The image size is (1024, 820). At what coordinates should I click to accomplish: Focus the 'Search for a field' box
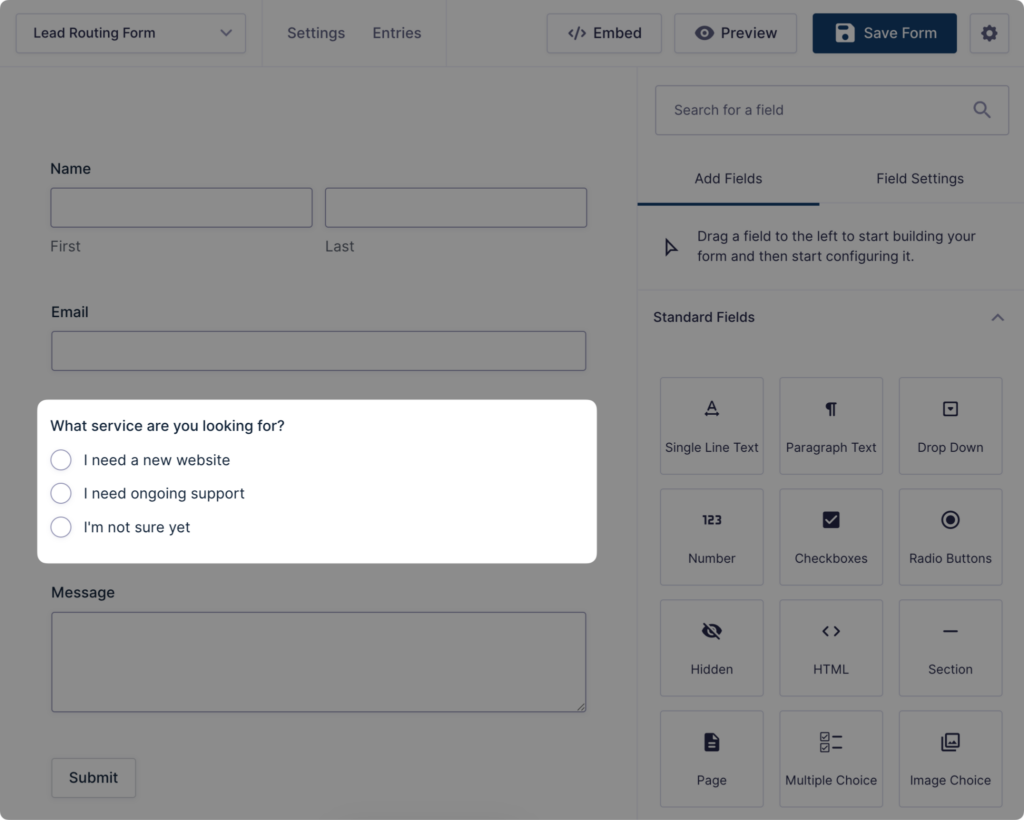(x=832, y=110)
